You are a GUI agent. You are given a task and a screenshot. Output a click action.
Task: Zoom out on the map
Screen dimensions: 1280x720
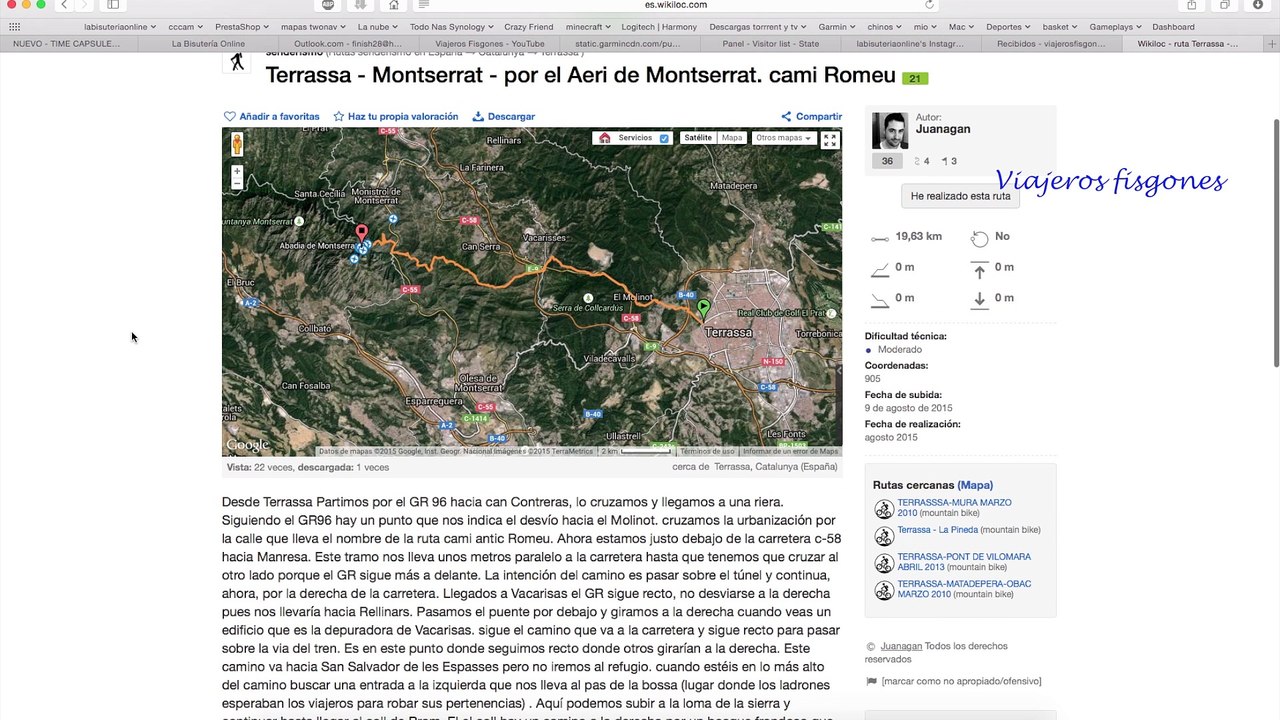237,184
